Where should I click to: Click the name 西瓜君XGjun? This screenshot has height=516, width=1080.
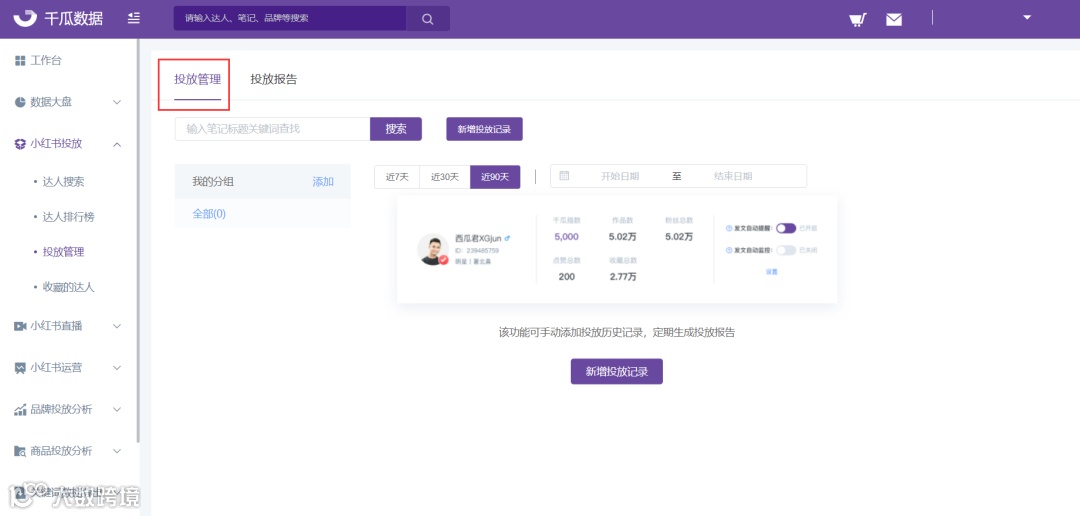click(x=478, y=238)
